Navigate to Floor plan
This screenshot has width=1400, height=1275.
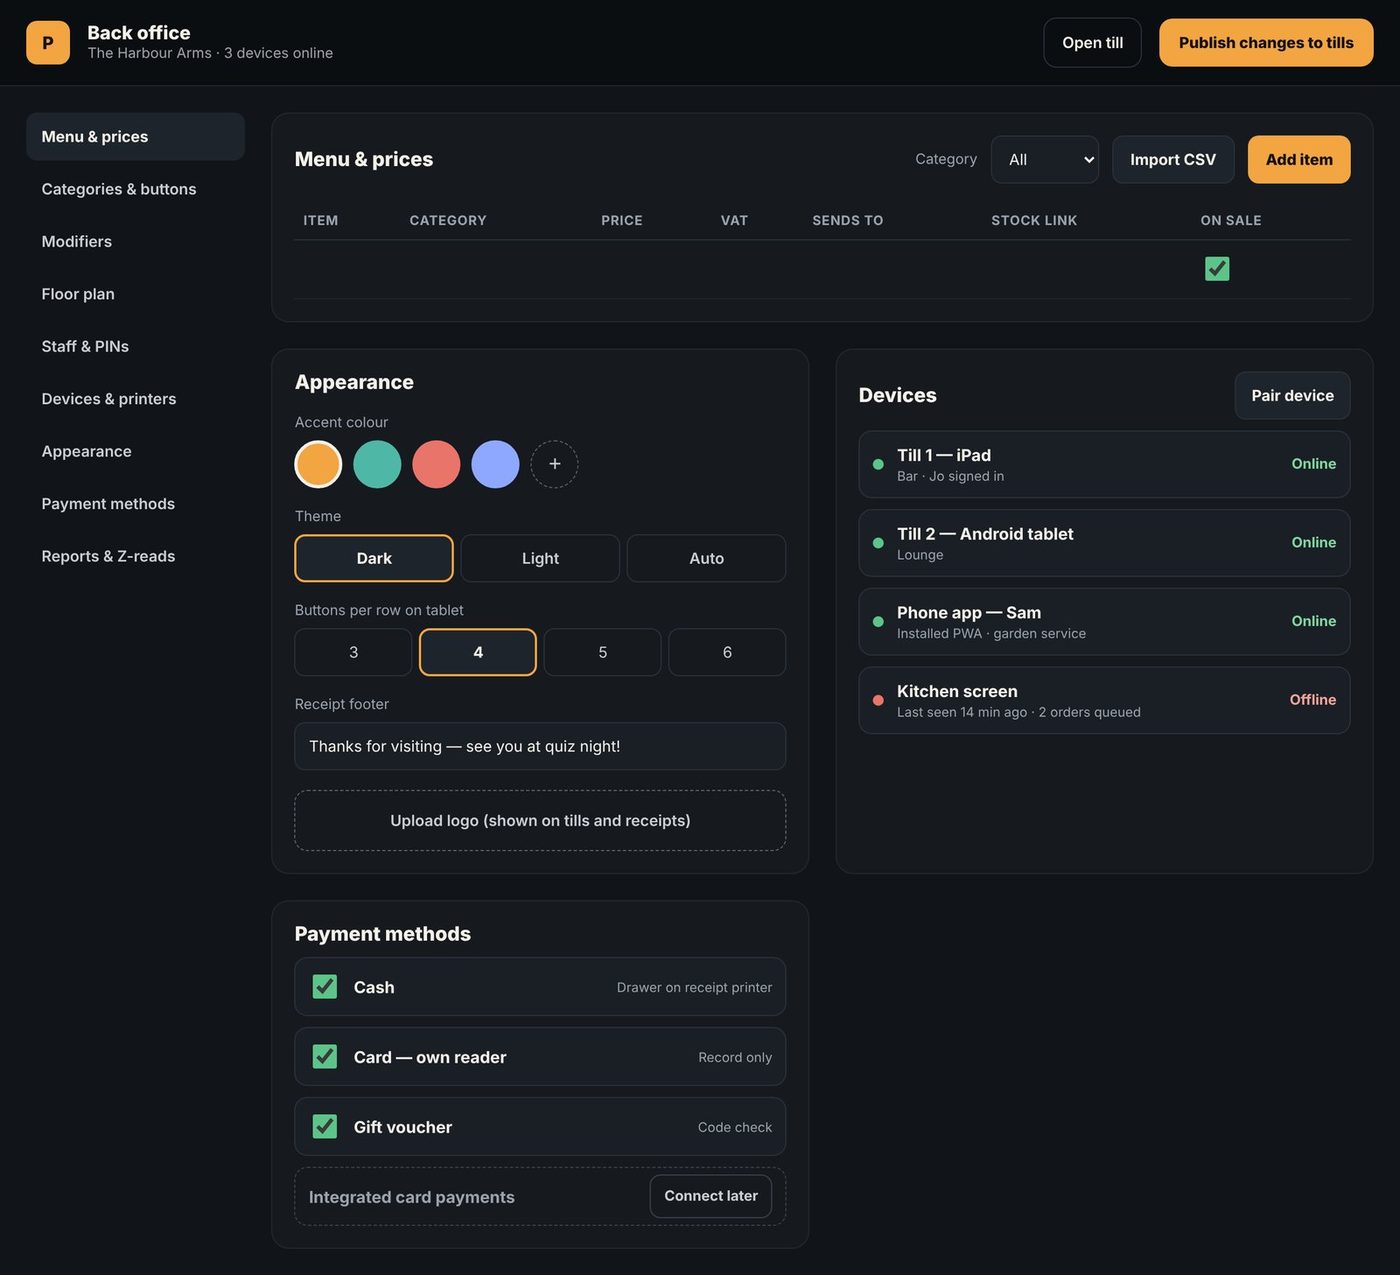(x=135, y=294)
